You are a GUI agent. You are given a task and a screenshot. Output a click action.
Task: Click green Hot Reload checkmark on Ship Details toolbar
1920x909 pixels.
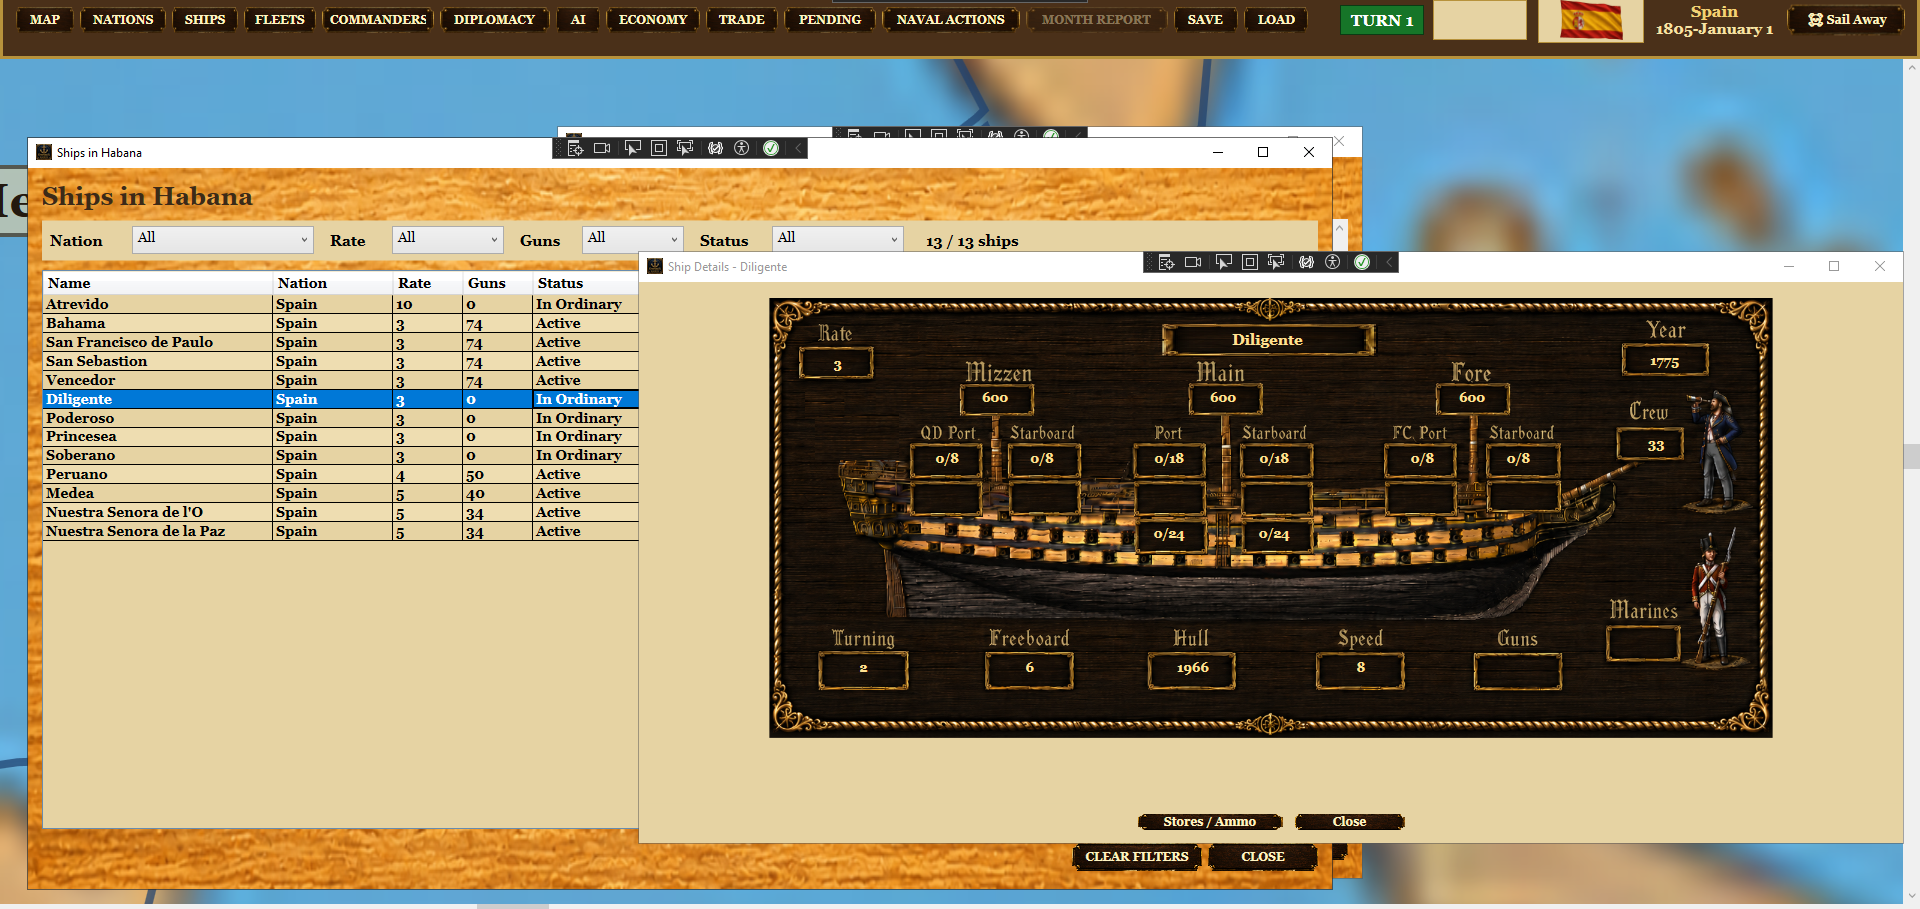click(x=1362, y=262)
